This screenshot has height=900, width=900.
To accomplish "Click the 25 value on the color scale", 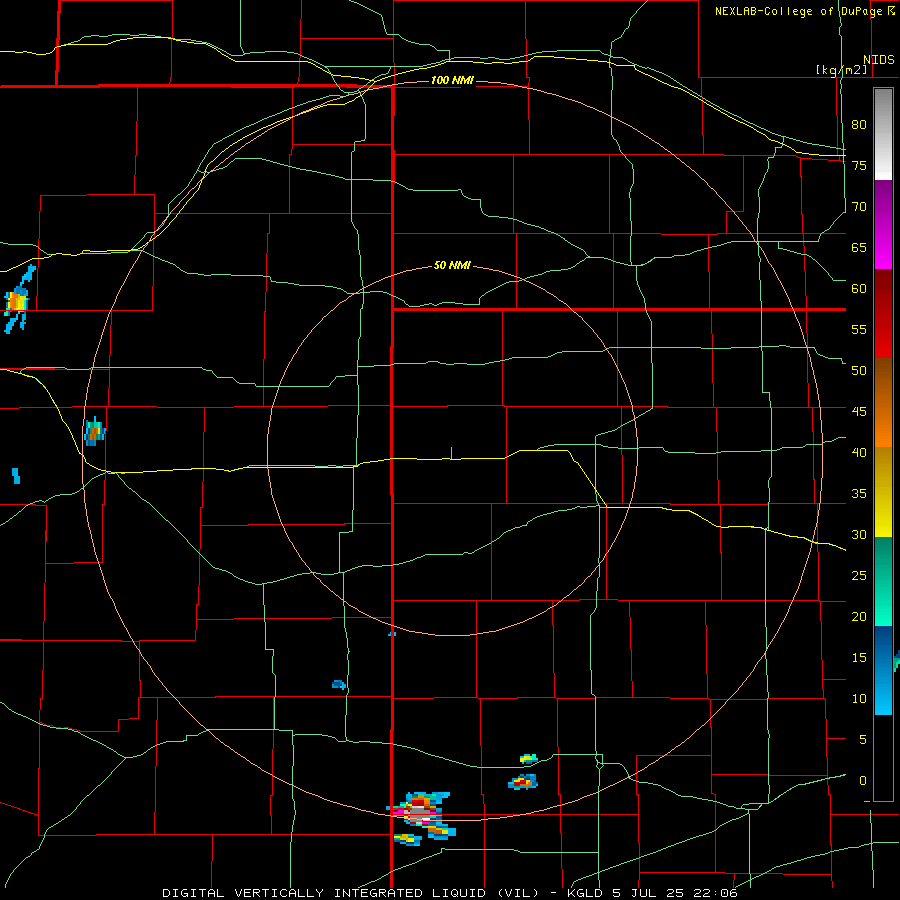I will coord(859,576).
